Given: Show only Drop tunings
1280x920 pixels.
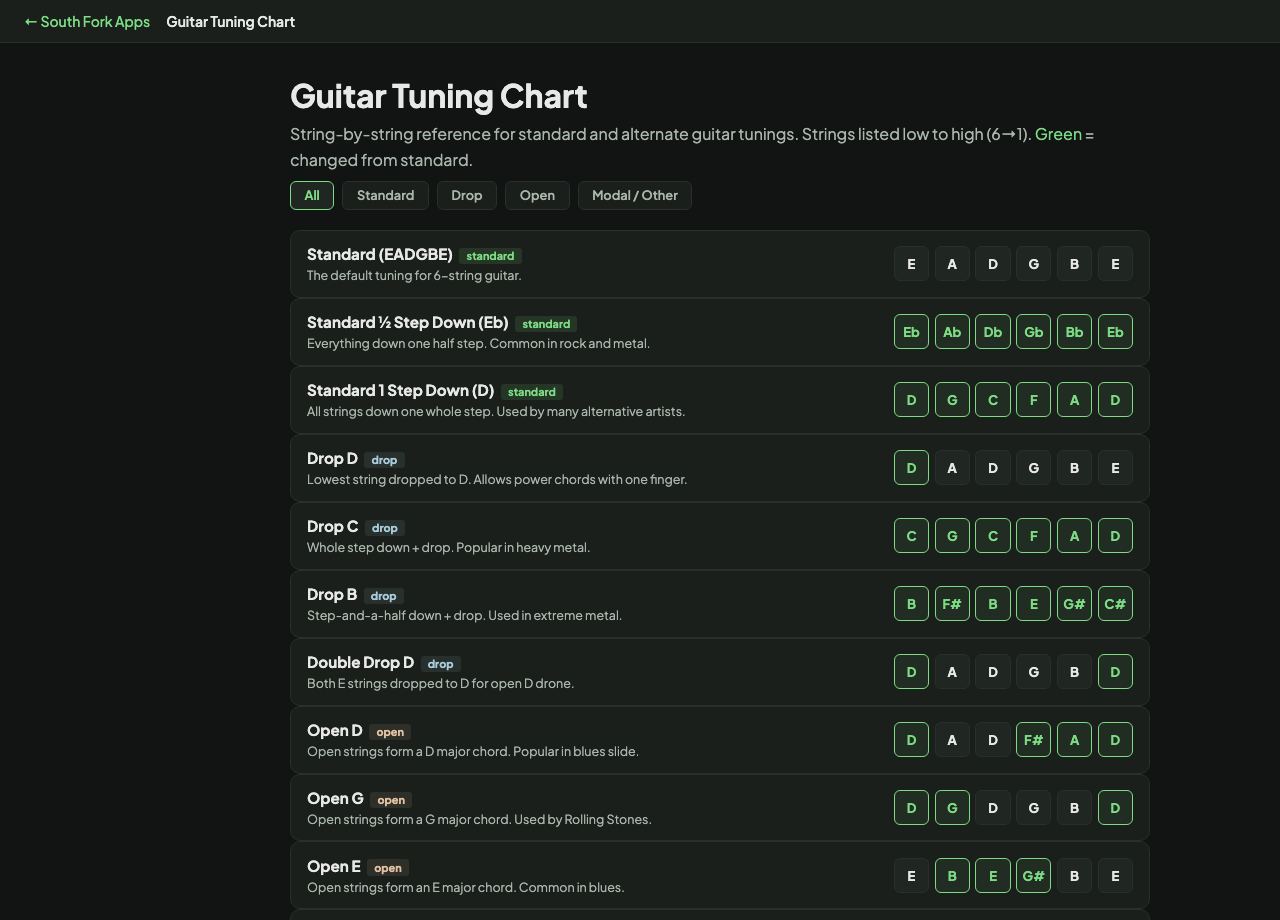Looking at the screenshot, I should click(467, 195).
